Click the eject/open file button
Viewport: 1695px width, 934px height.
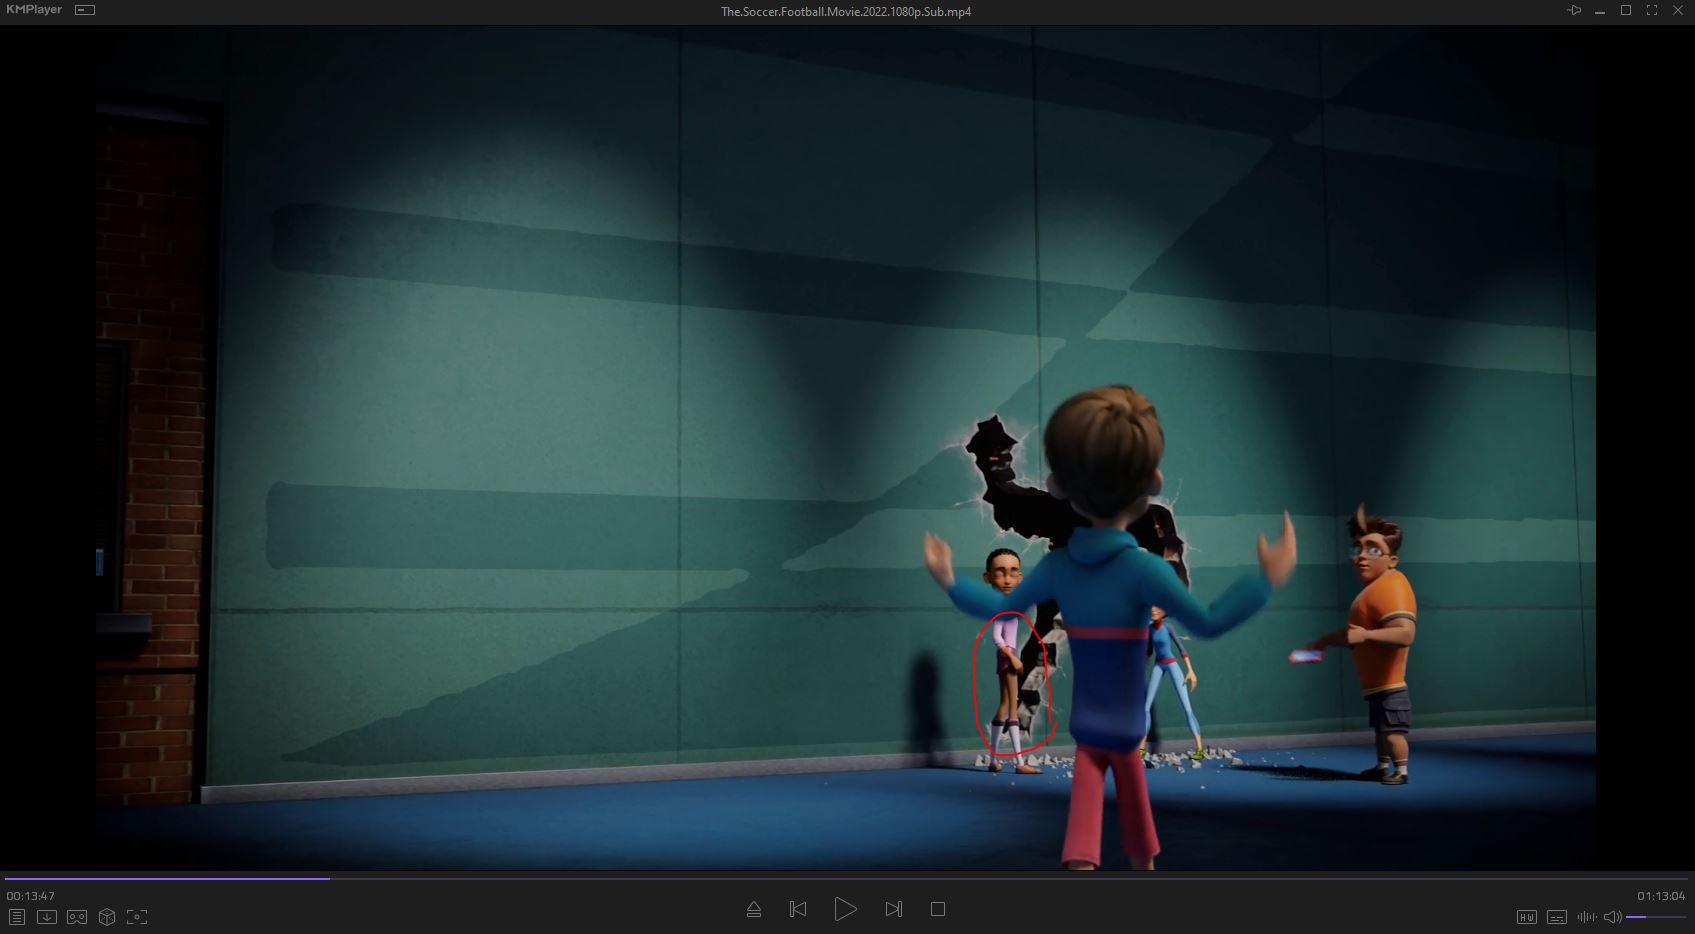754,909
